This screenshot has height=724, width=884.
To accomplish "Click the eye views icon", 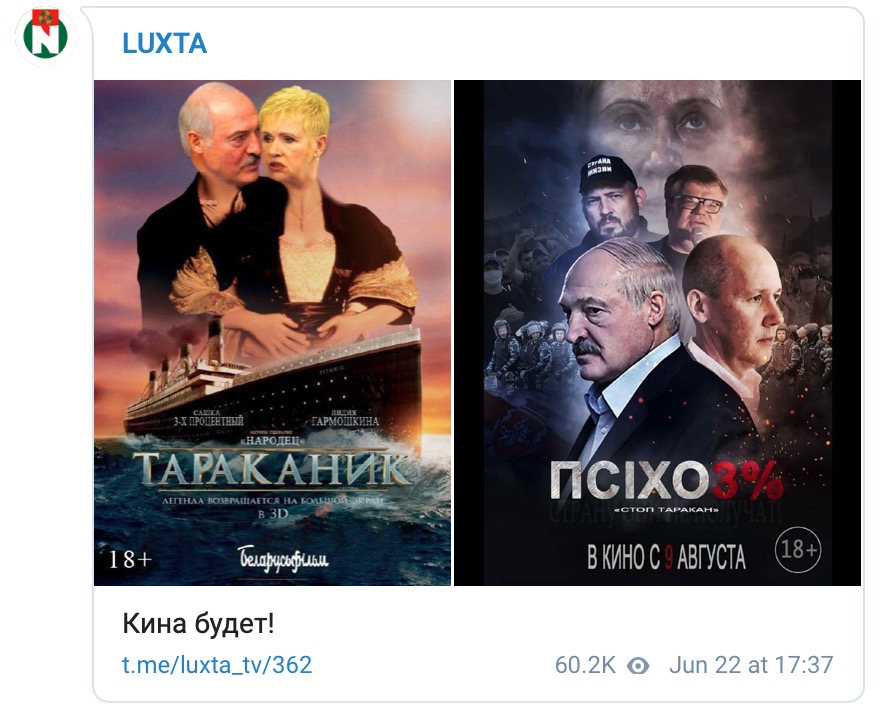I will tap(638, 666).
